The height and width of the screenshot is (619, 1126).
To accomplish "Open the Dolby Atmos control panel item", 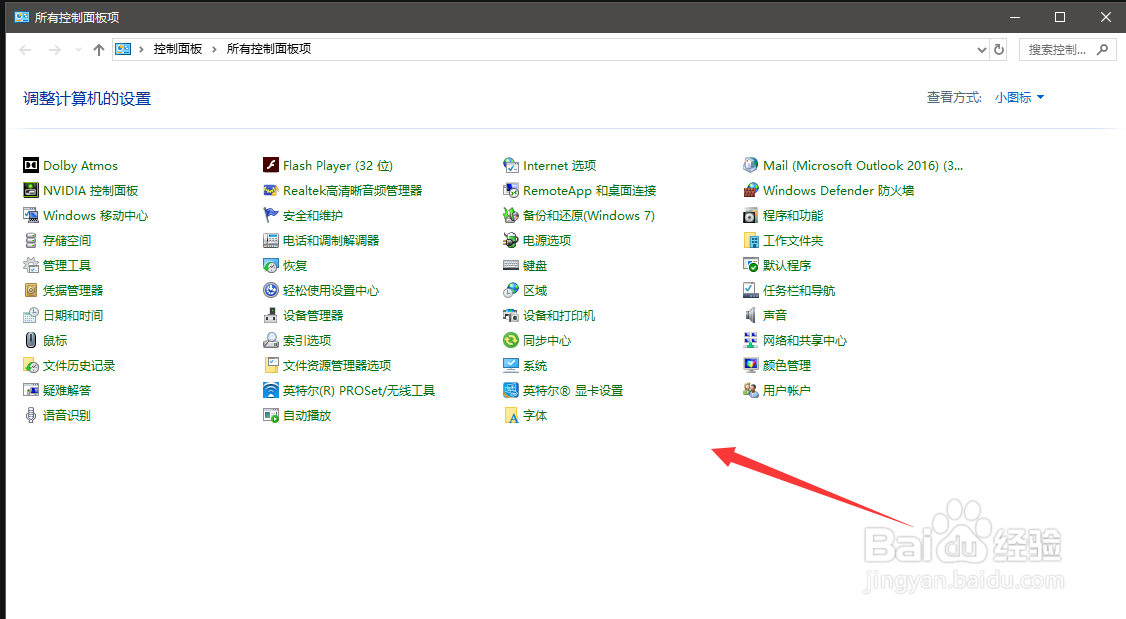I will [x=79, y=165].
